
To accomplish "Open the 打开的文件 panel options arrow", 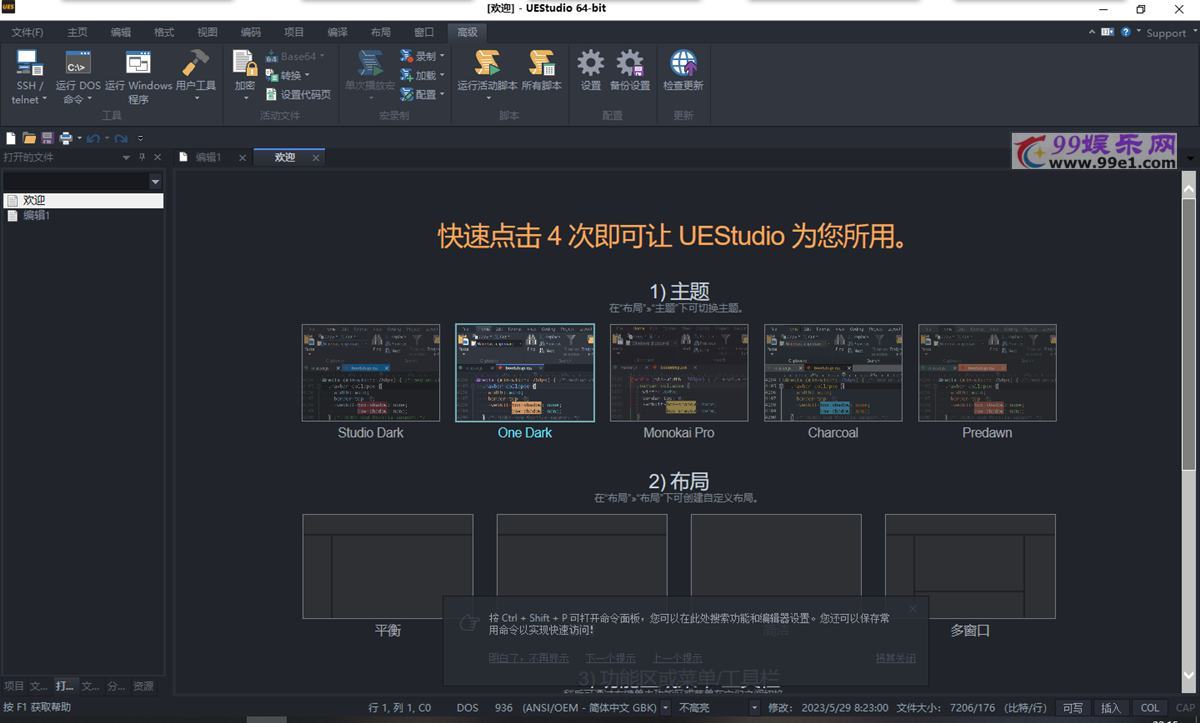I will [x=126, y=157].
